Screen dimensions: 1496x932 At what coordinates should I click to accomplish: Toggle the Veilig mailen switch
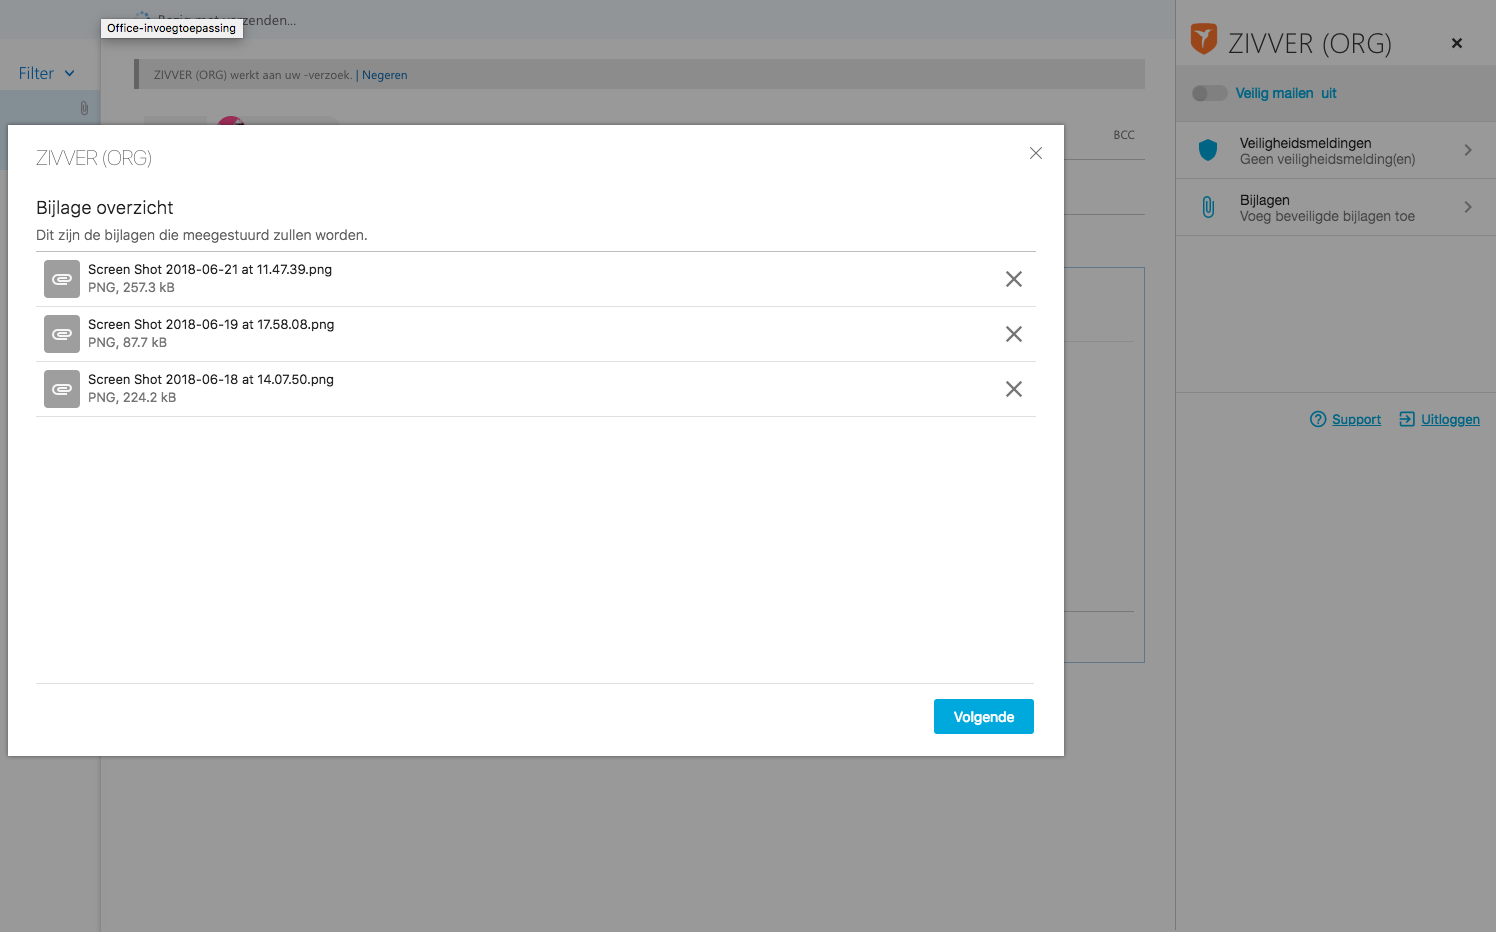click(x=1209, y=93)
